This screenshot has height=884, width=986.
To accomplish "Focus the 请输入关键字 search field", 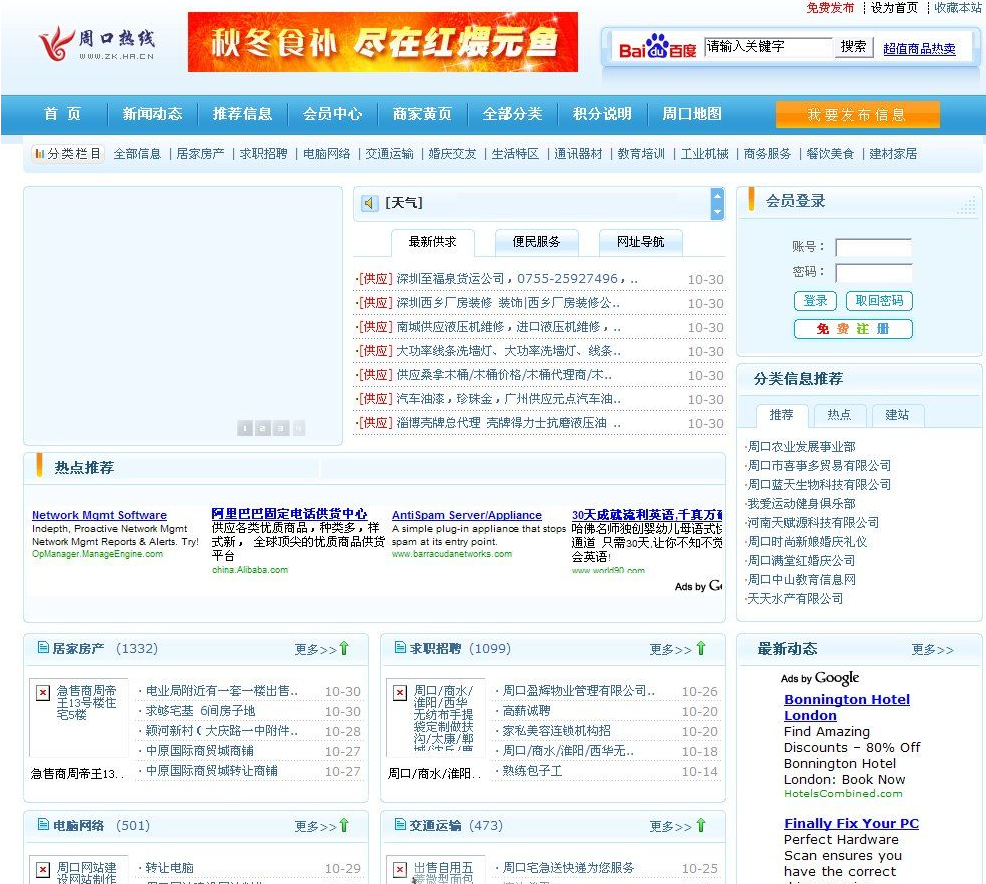I will 768,47.
